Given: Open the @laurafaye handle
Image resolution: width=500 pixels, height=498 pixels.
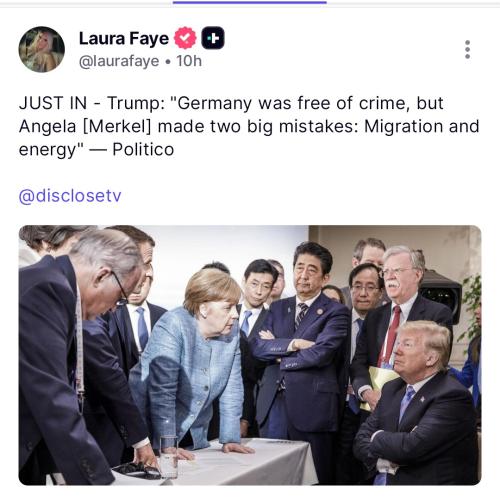Looking at the screenshot, I should (119, 61).
